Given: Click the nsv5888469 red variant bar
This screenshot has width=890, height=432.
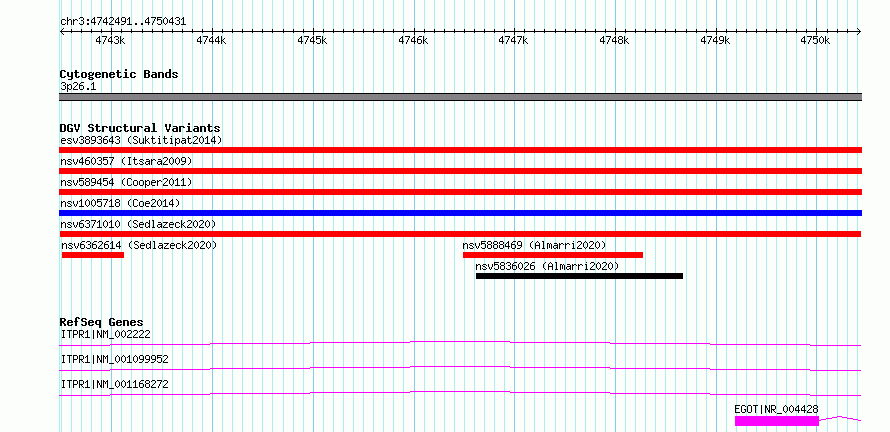Looking at the screenshot, I should 553,255.
